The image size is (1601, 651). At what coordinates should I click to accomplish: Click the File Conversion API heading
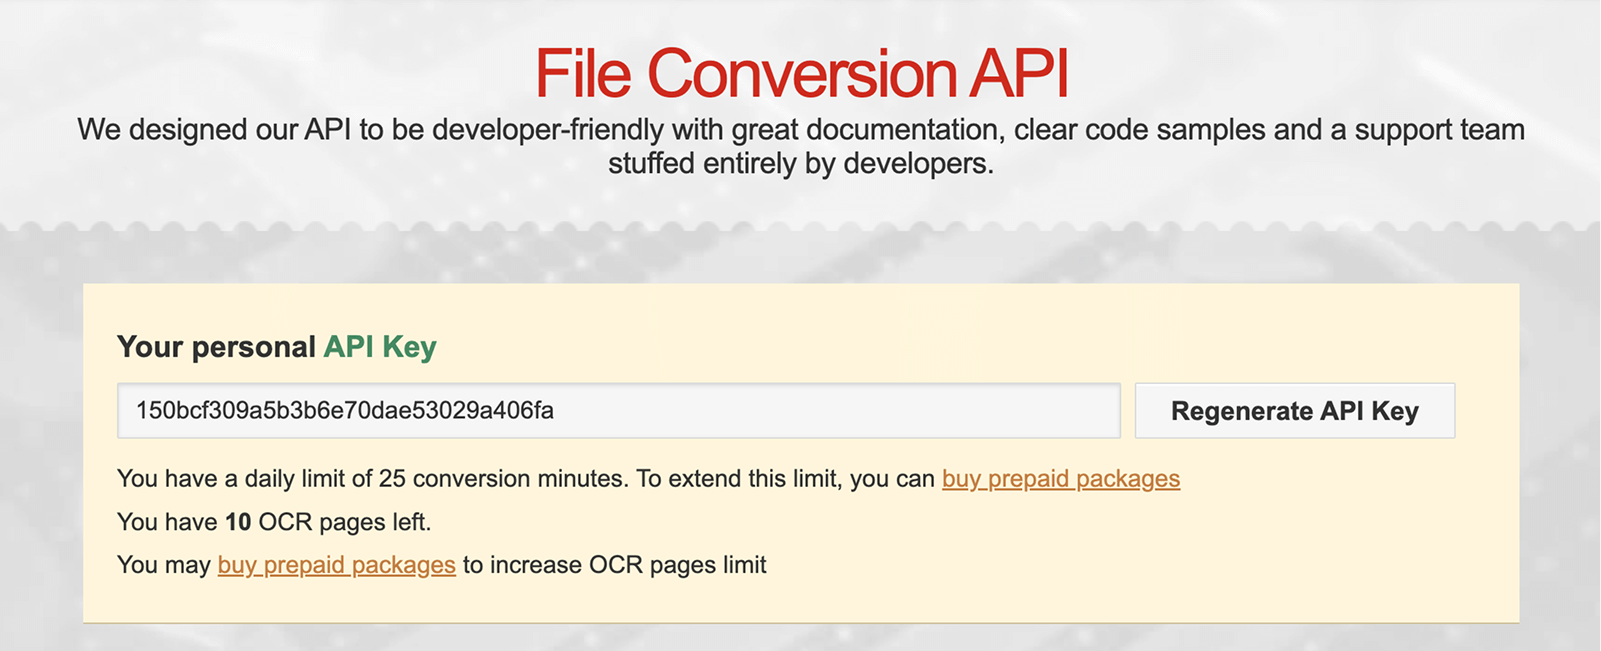point(801,73)
